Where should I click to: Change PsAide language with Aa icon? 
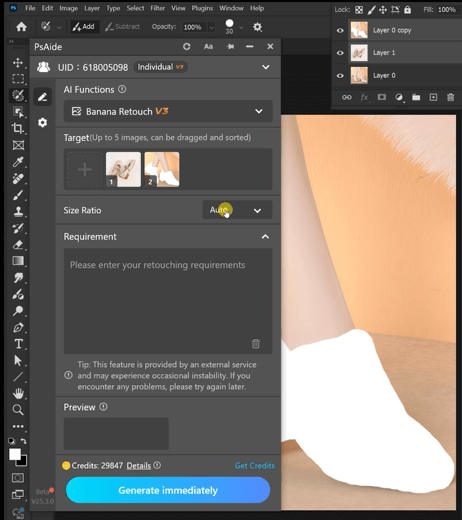(208, 47)
